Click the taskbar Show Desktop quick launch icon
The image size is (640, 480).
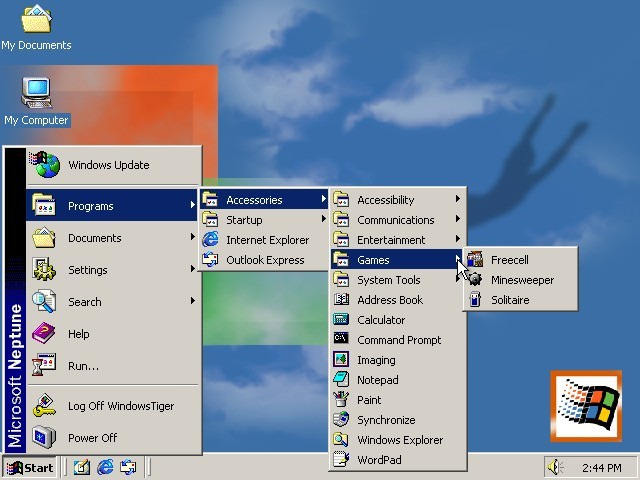(x=82, y=467)
